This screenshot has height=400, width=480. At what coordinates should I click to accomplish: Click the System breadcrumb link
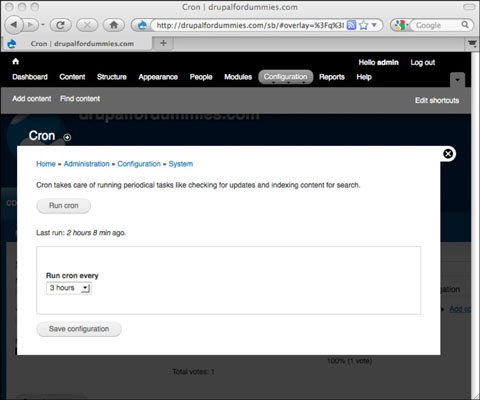[181, 164]
